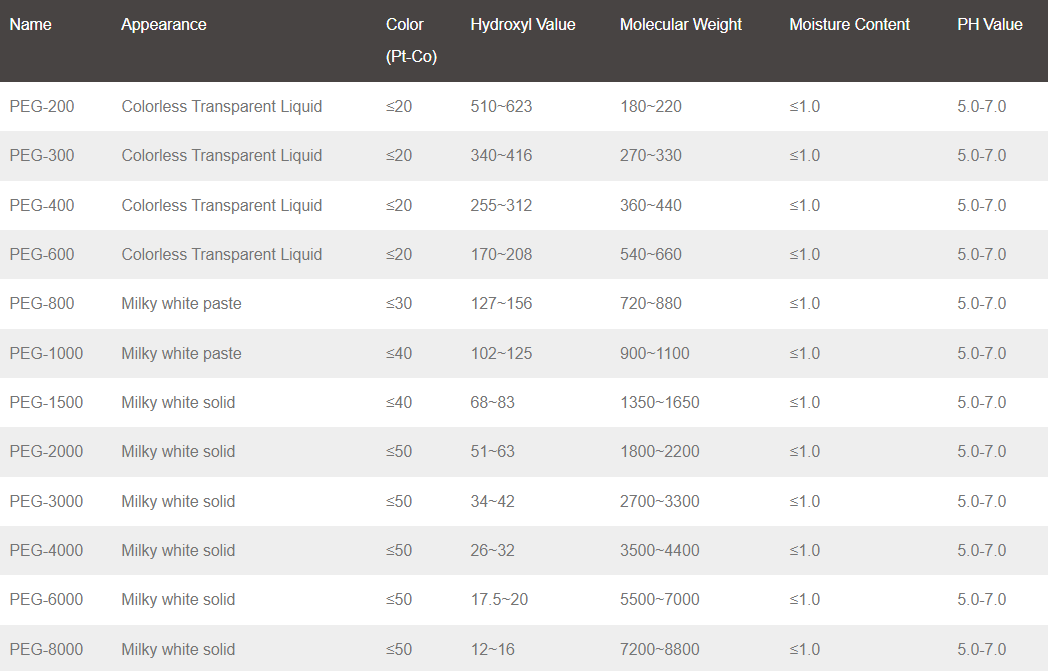Click the Molecular Weight header

click(x=680, y=25)
